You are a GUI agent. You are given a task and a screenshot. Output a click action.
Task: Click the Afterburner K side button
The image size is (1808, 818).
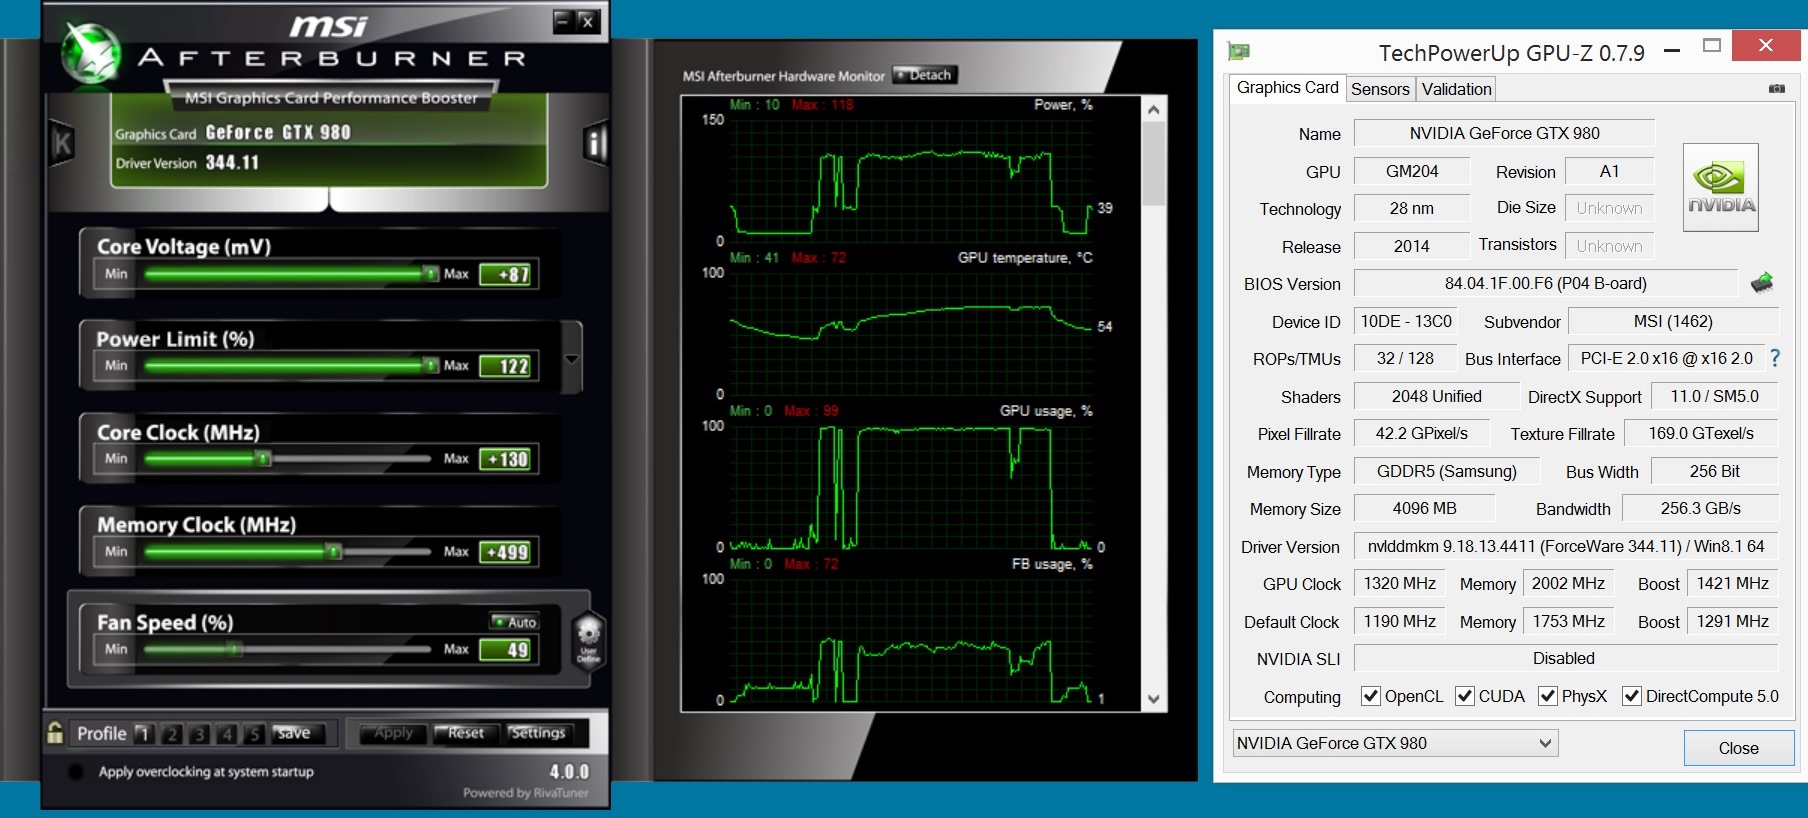point(62,144)
